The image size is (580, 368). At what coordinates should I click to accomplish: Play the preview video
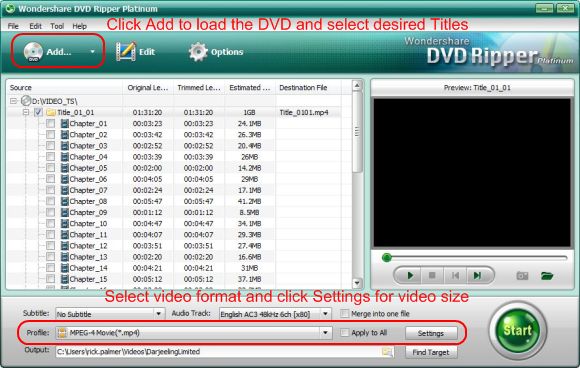coord(410,276)
